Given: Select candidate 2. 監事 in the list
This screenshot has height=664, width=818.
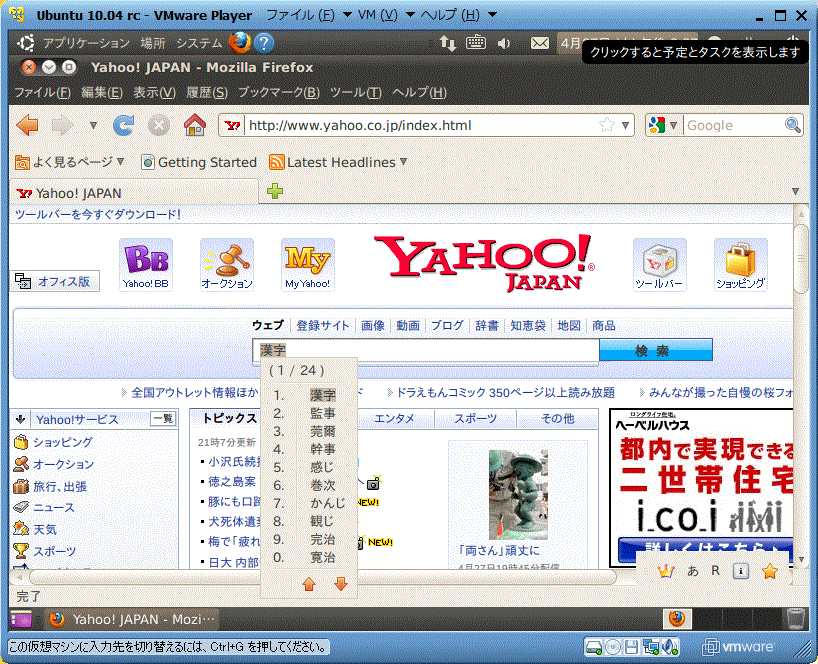Looking at the screenshot, I should tap(309, 413).
